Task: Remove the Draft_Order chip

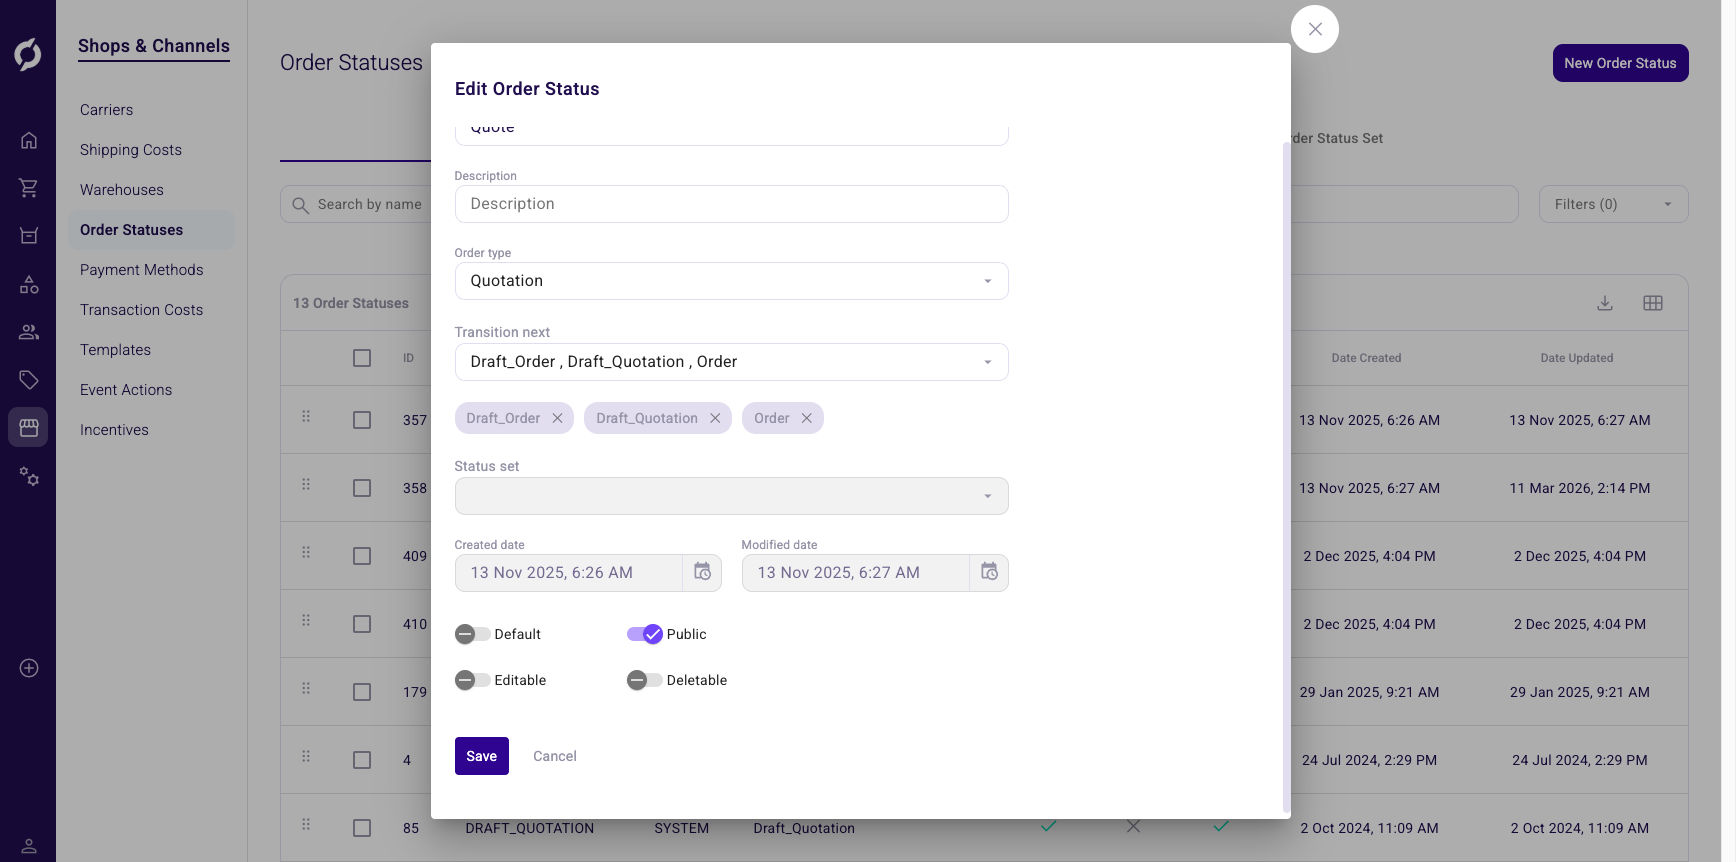Action: click(x=557, y=418)
